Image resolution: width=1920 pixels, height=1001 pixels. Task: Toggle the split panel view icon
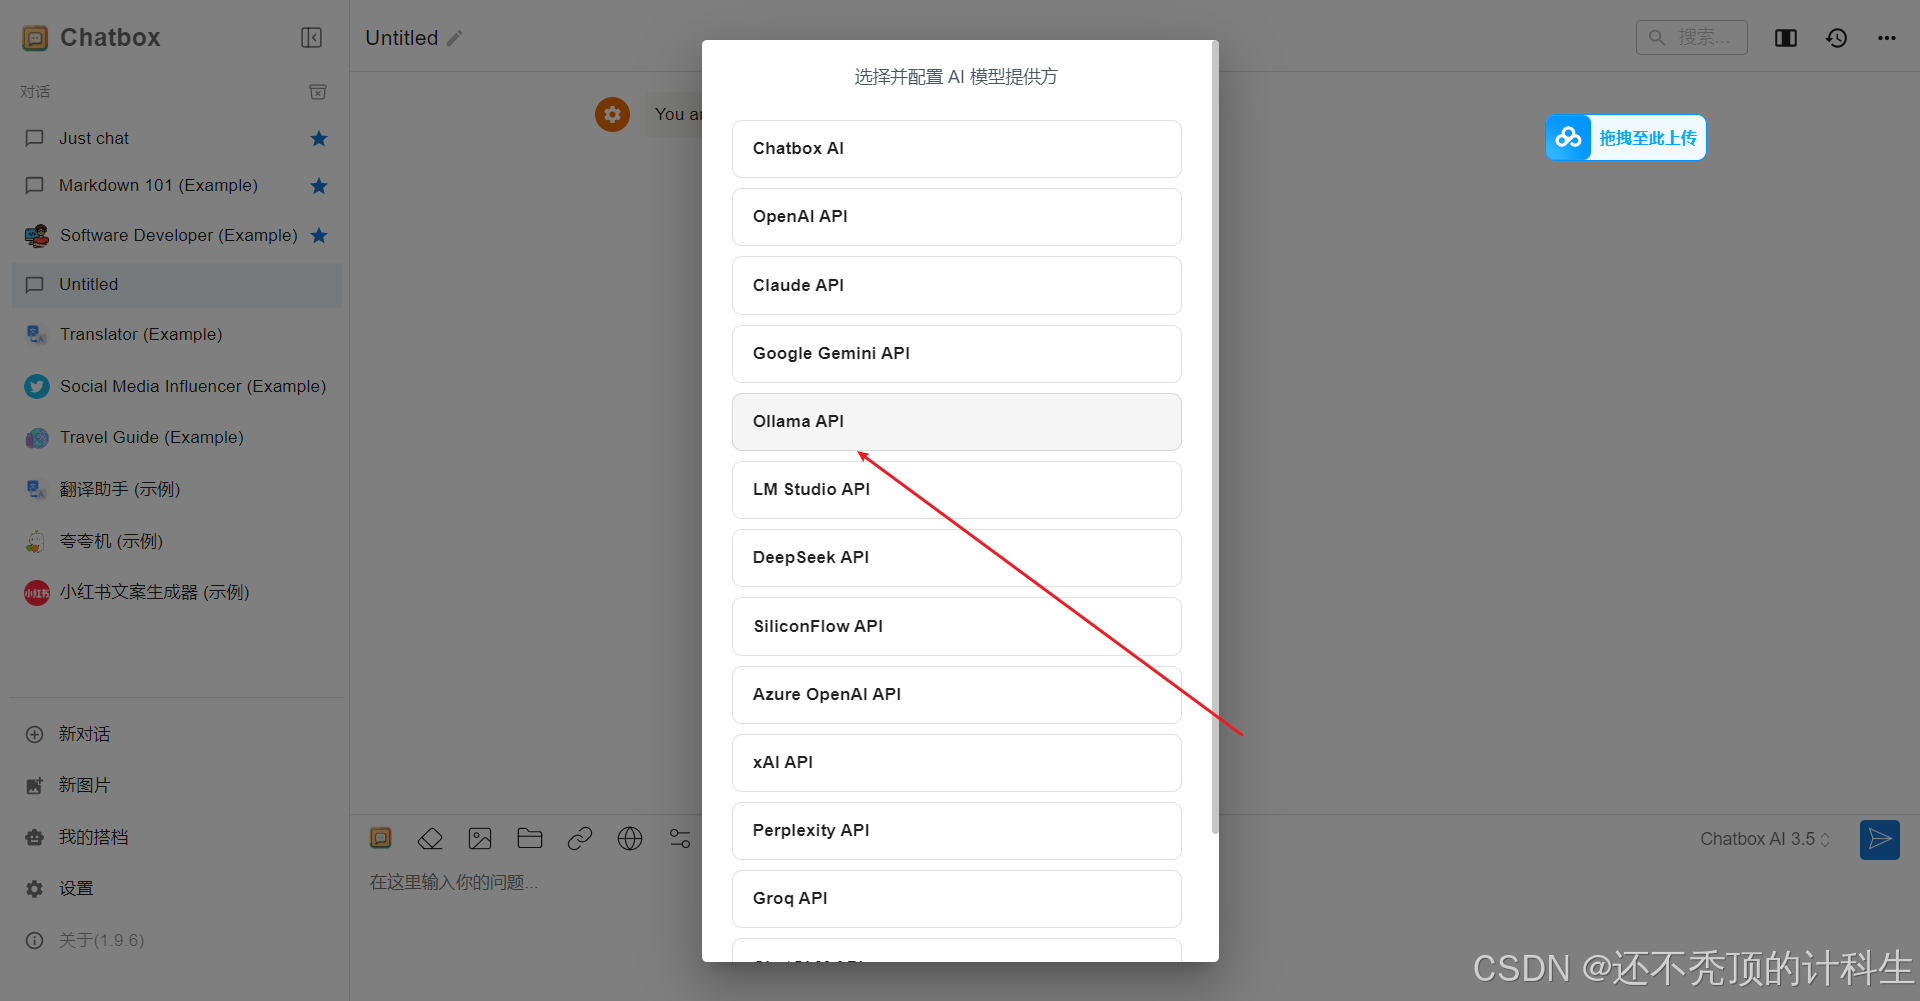1786,38
